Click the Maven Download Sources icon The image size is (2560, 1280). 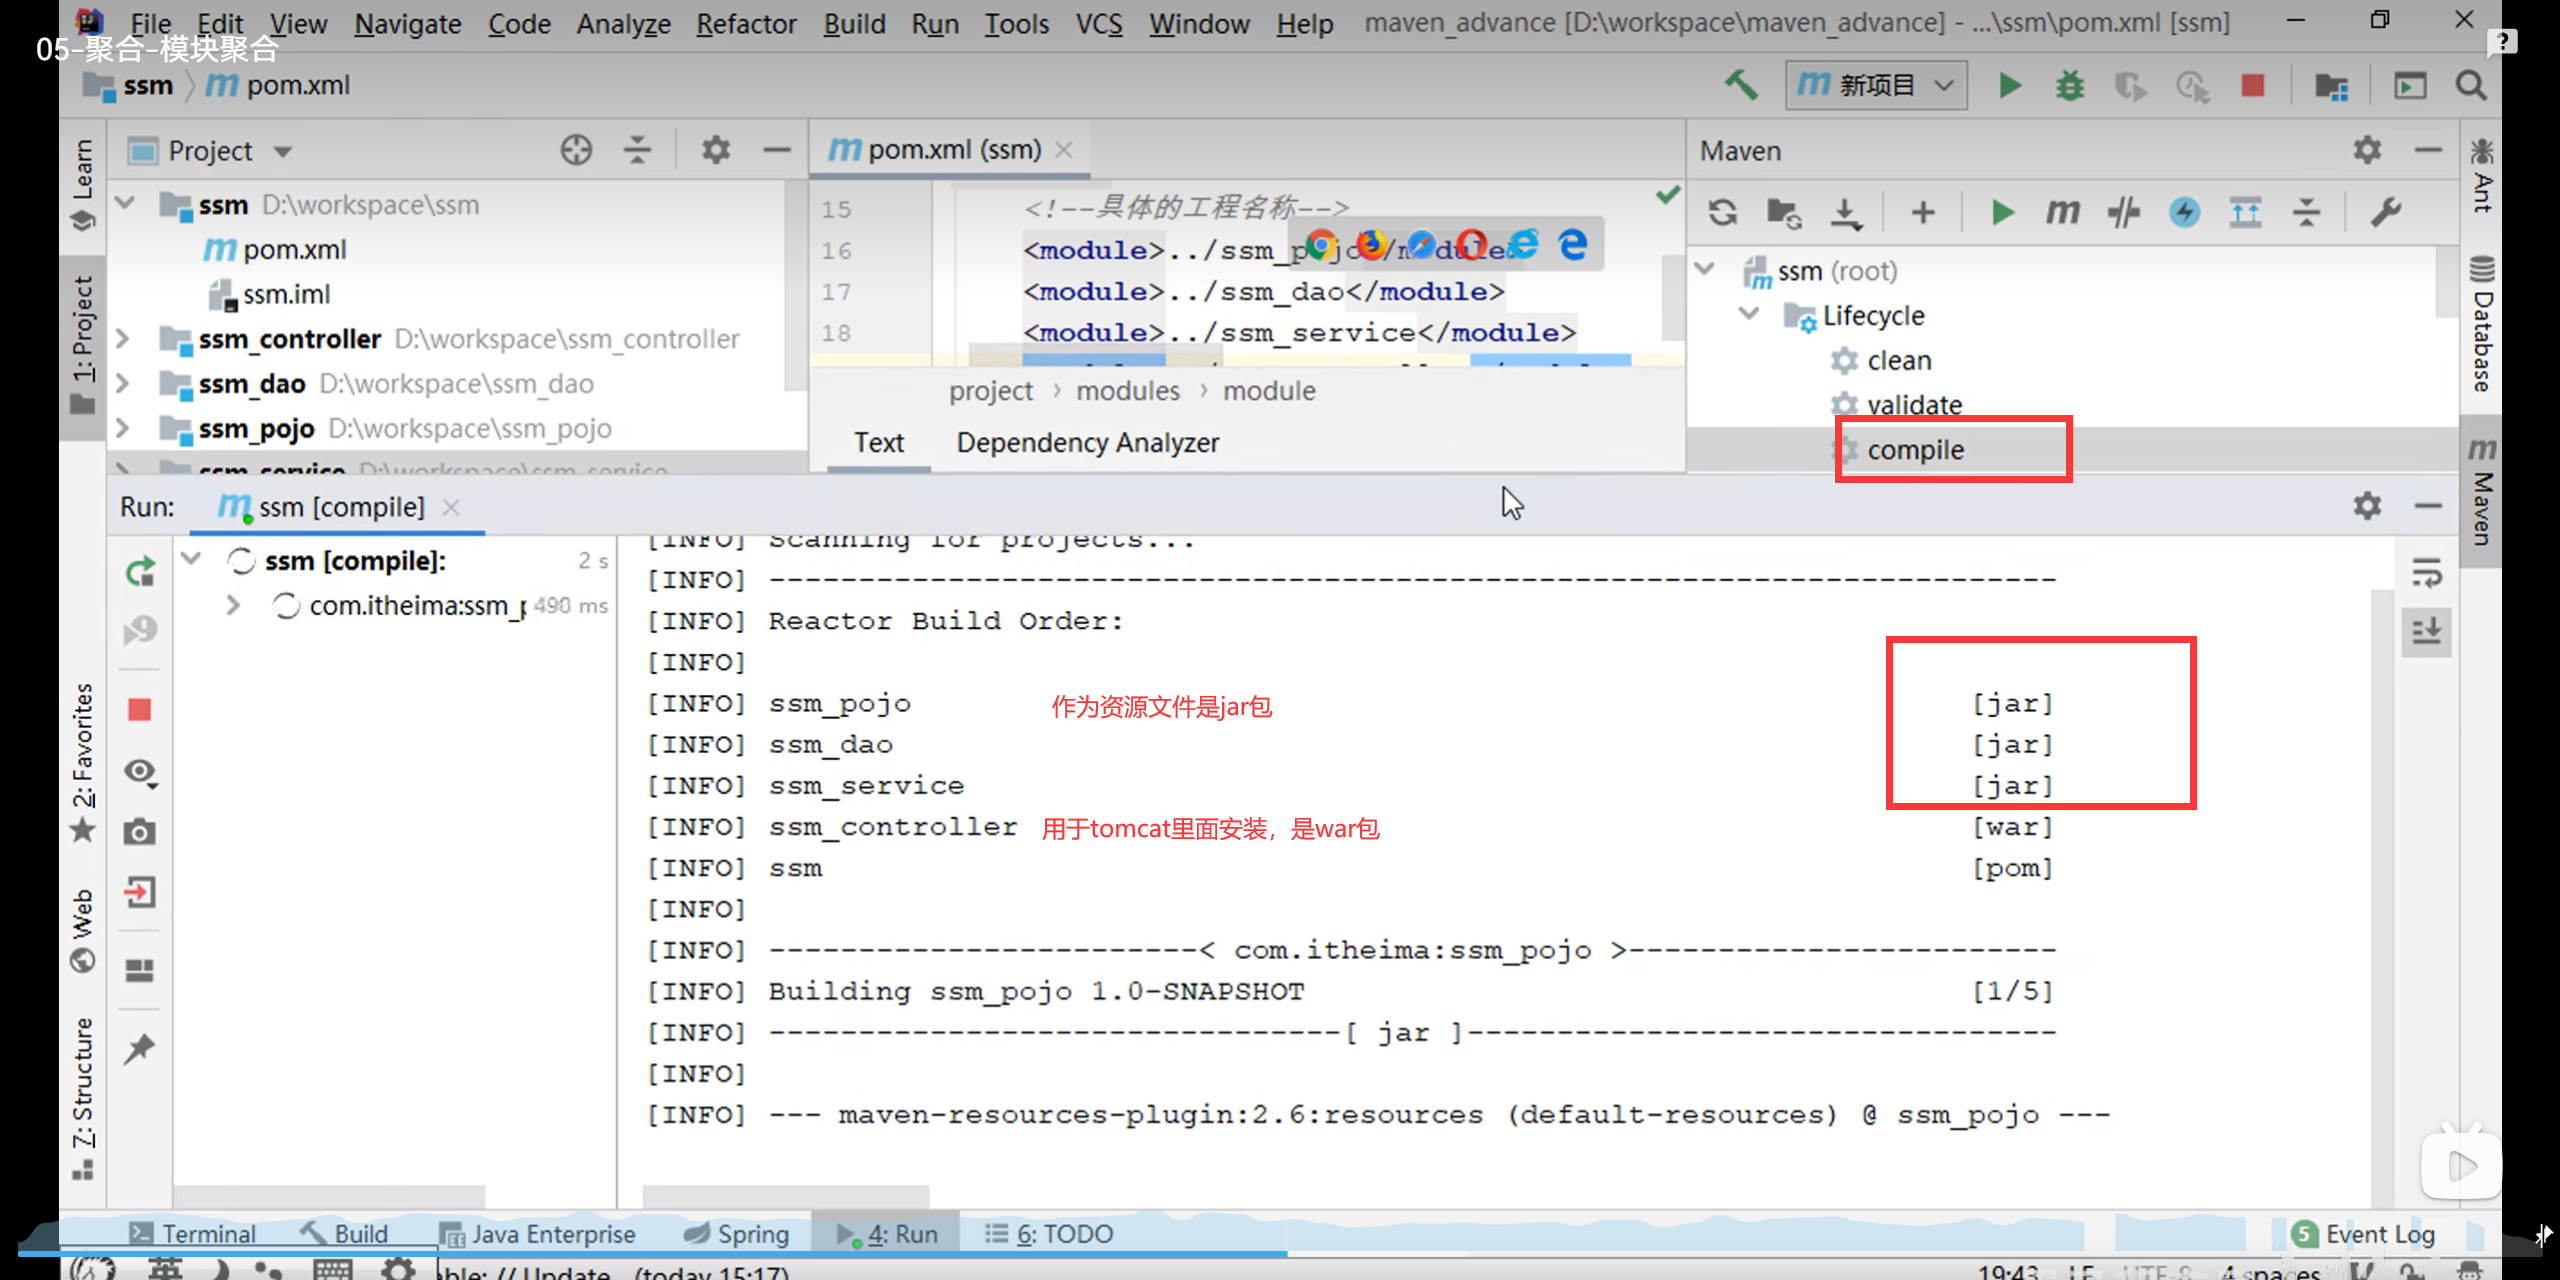pos(1845,212)
